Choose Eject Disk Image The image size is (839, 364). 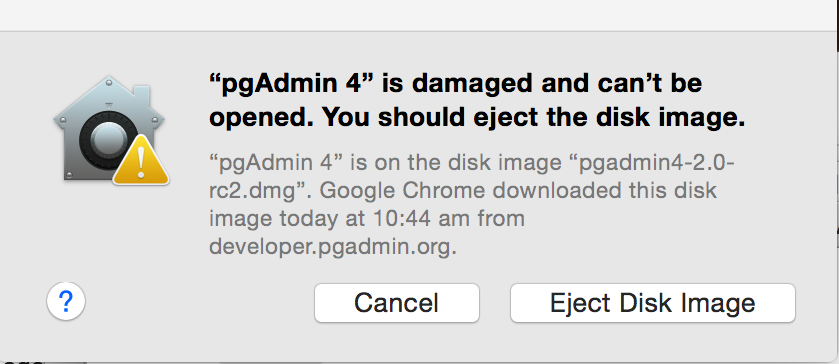click(653, 303)
